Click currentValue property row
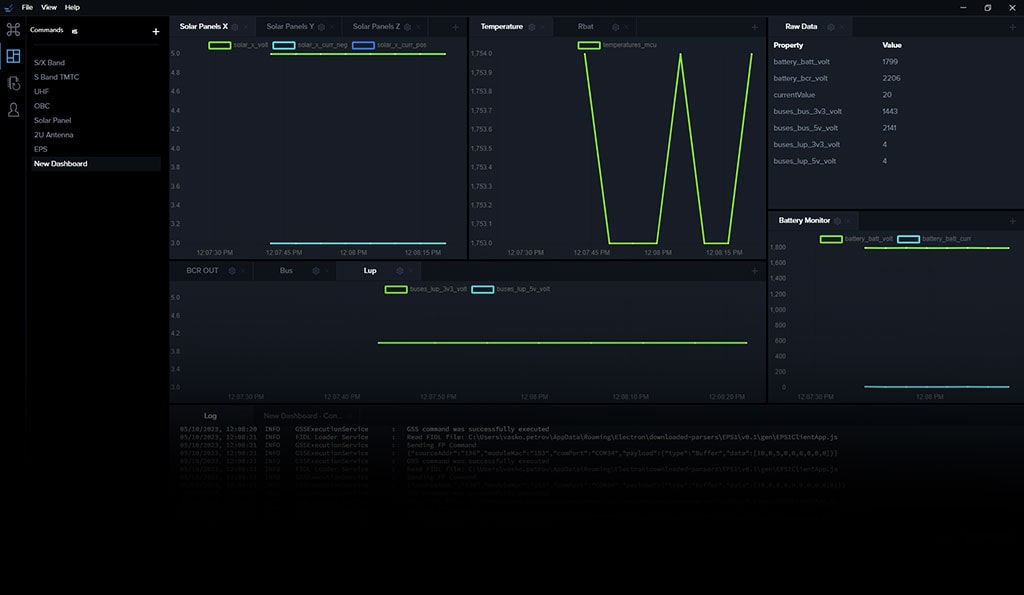The image size is (1024, 595). pyautogui.click(x=893, y=95)
